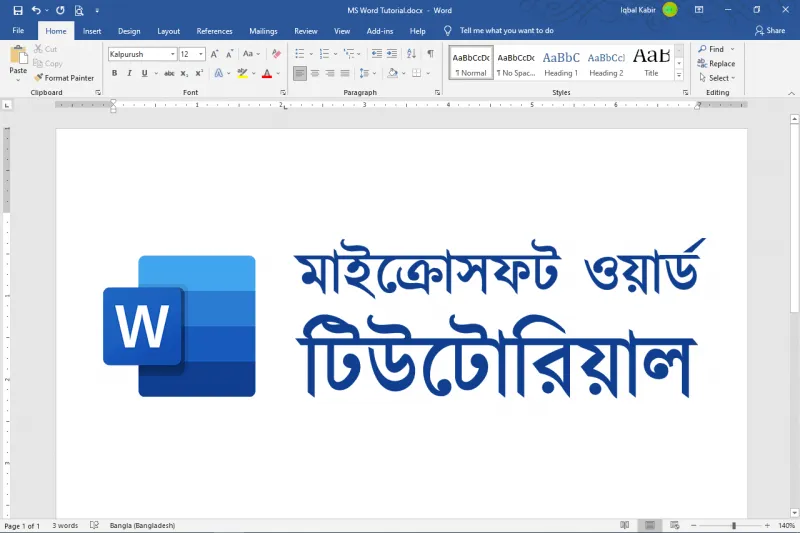Align paragraph text to the right
Viewport: 800px width, 533px height.
[x=330, y=73]
